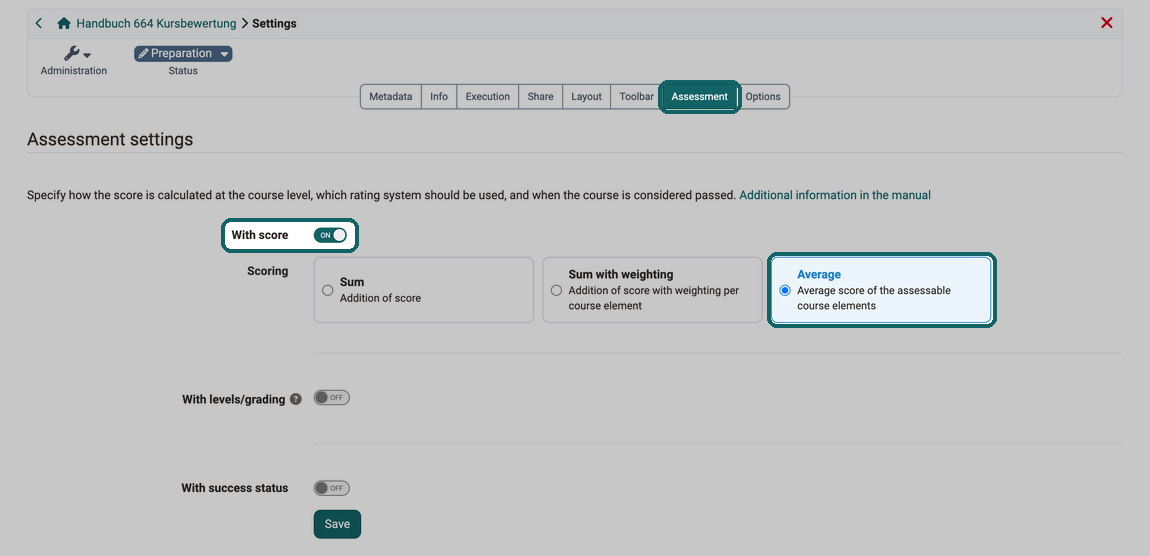This screenshot has height=556, width=1150.
Task: Turn off the With score toggle
Action: (330, 235)
